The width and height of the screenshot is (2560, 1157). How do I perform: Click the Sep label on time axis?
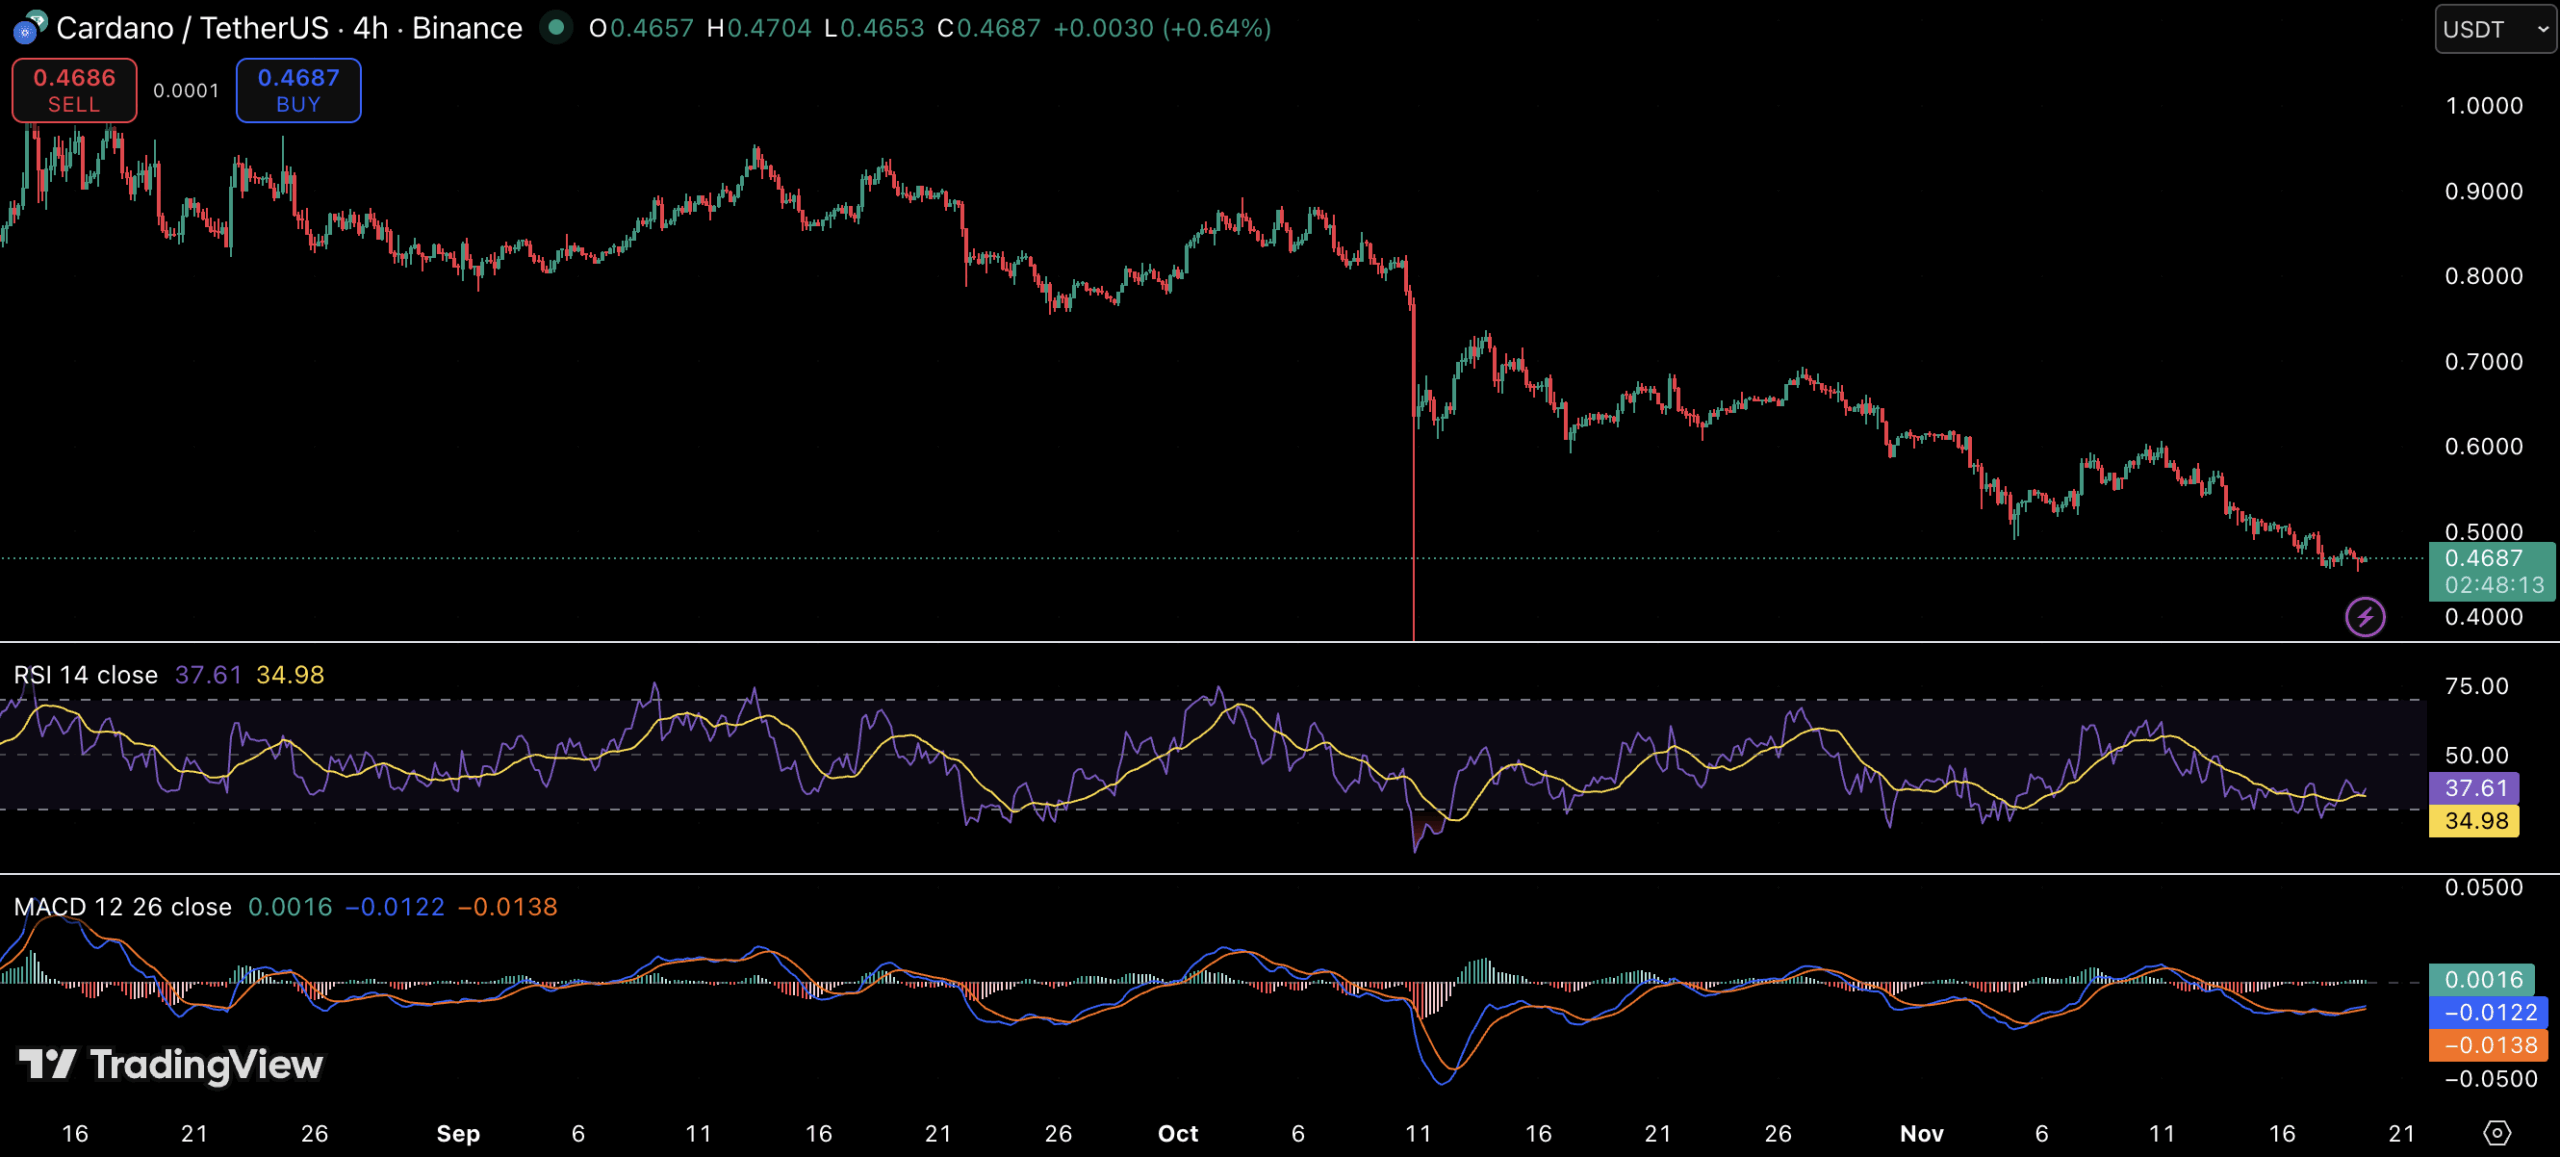[x=458, y=1133]
